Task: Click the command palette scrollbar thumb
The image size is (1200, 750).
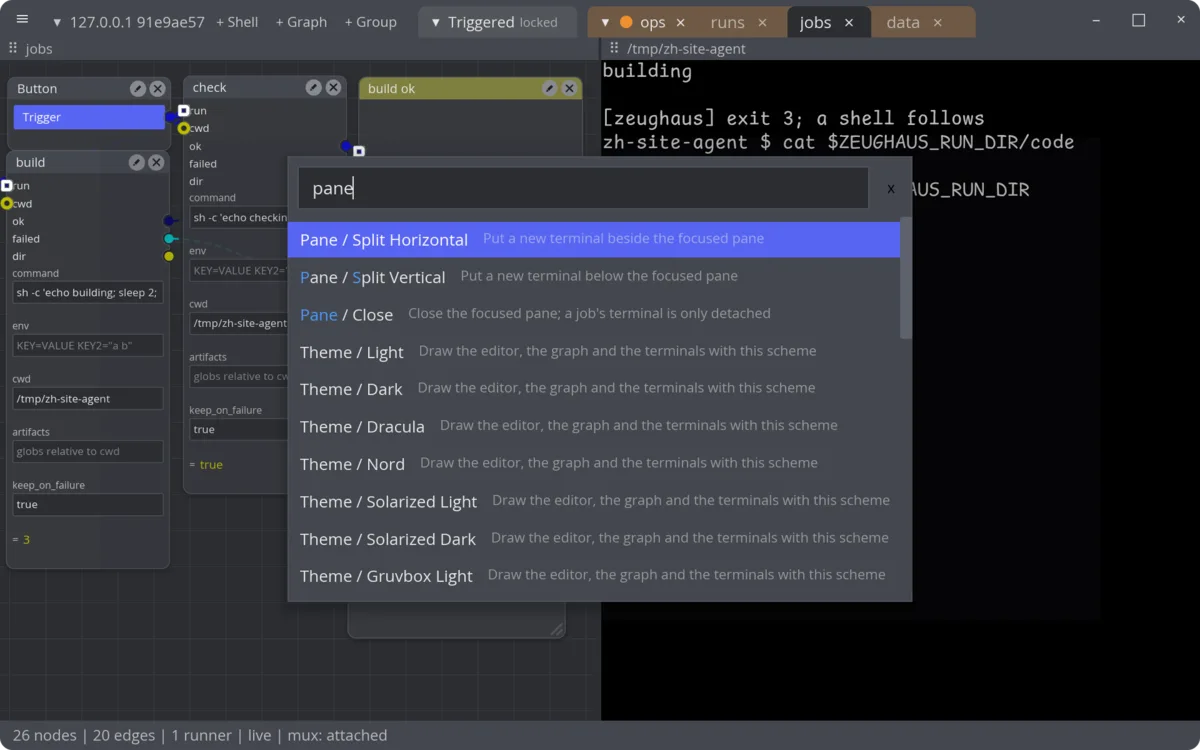Action: coord(906,278)
